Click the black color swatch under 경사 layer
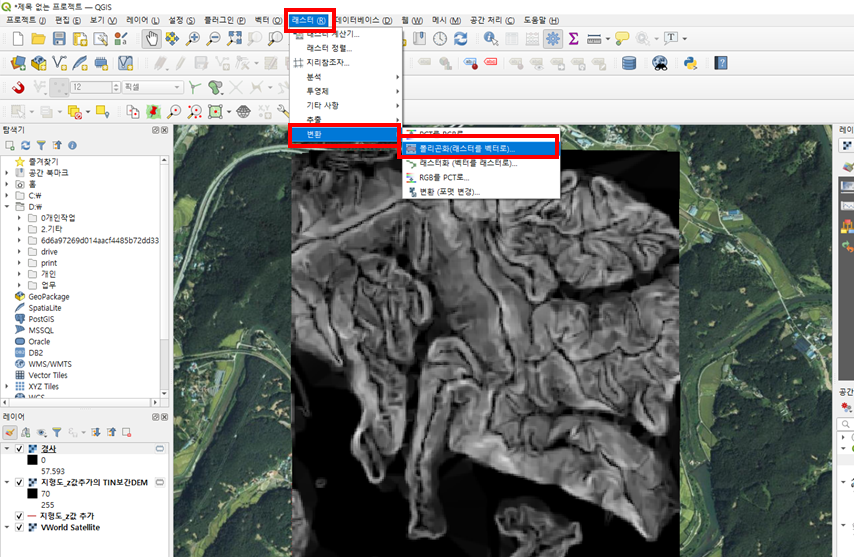Screen dimensions: 854x557 click(x=32, y=460)
